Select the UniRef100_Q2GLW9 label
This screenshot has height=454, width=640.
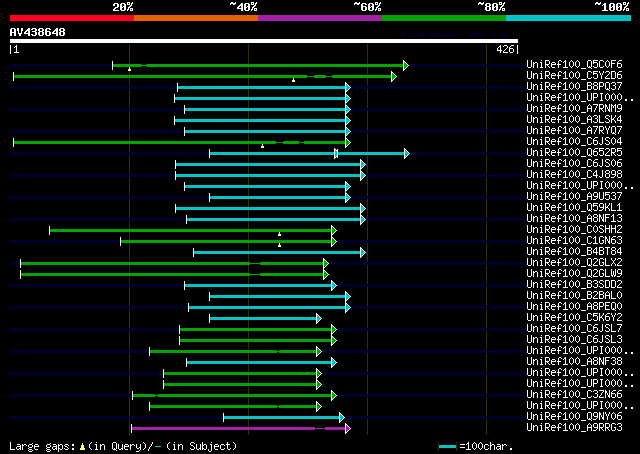(574, 274)
